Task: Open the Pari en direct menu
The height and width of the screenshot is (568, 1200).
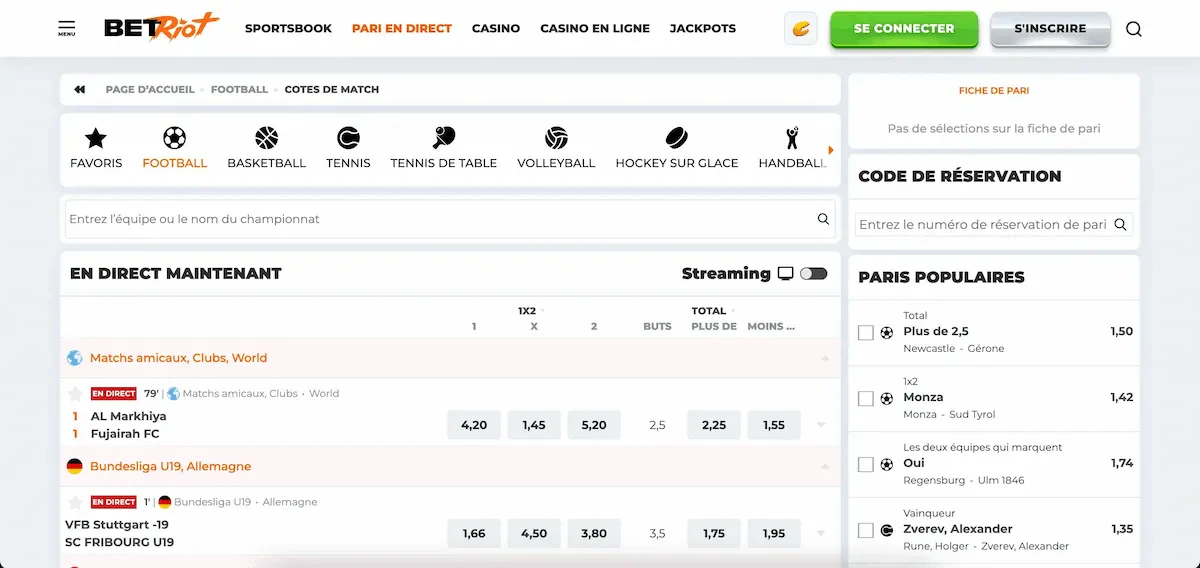Action: 402,28
